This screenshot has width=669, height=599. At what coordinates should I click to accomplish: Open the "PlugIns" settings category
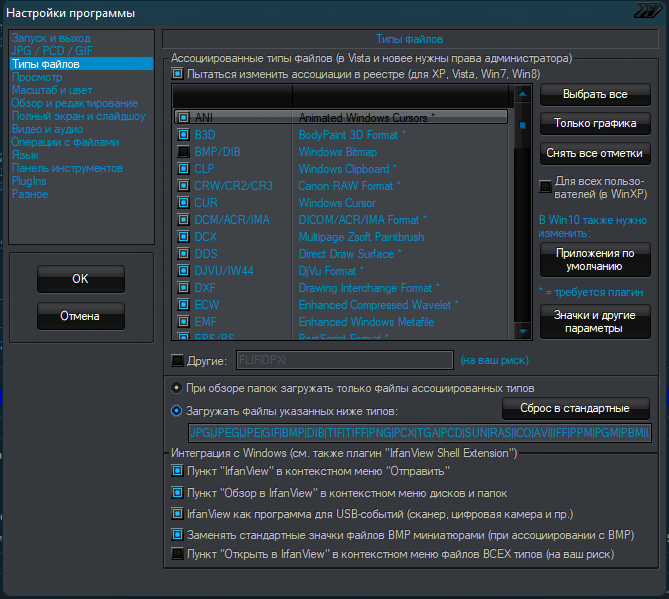coord(29,181)
